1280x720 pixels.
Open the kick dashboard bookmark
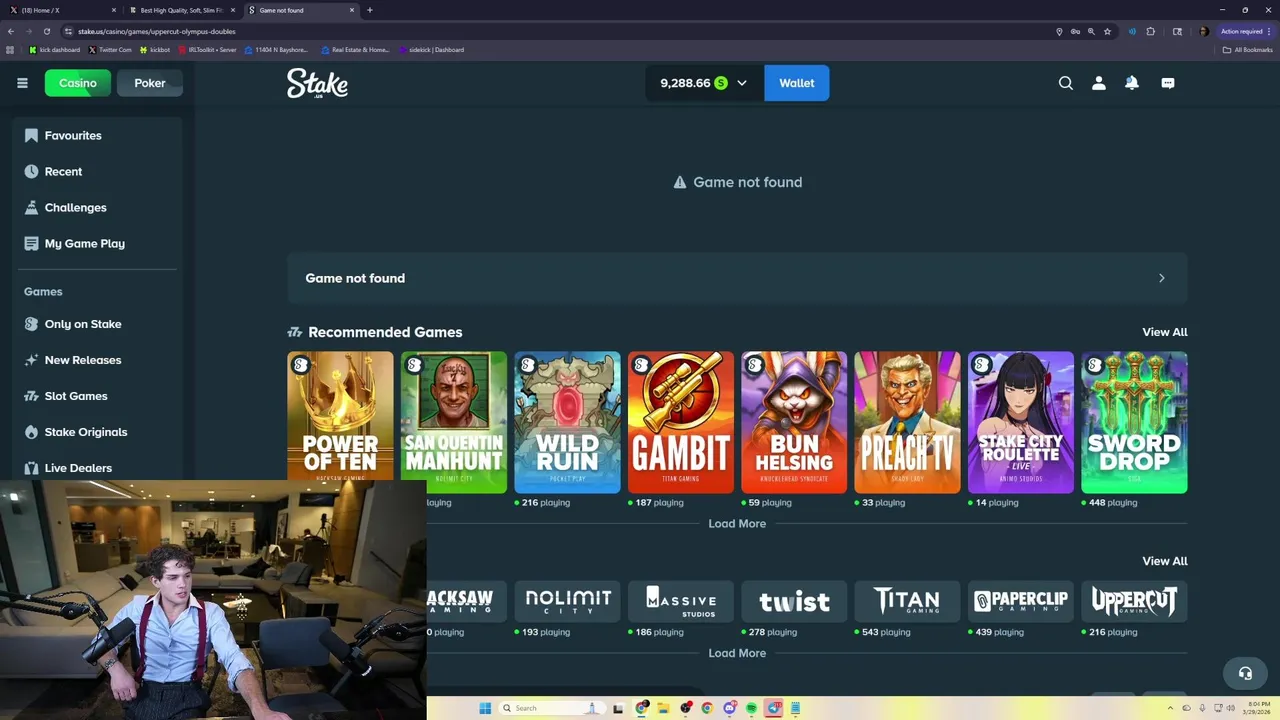click(55, 50)
